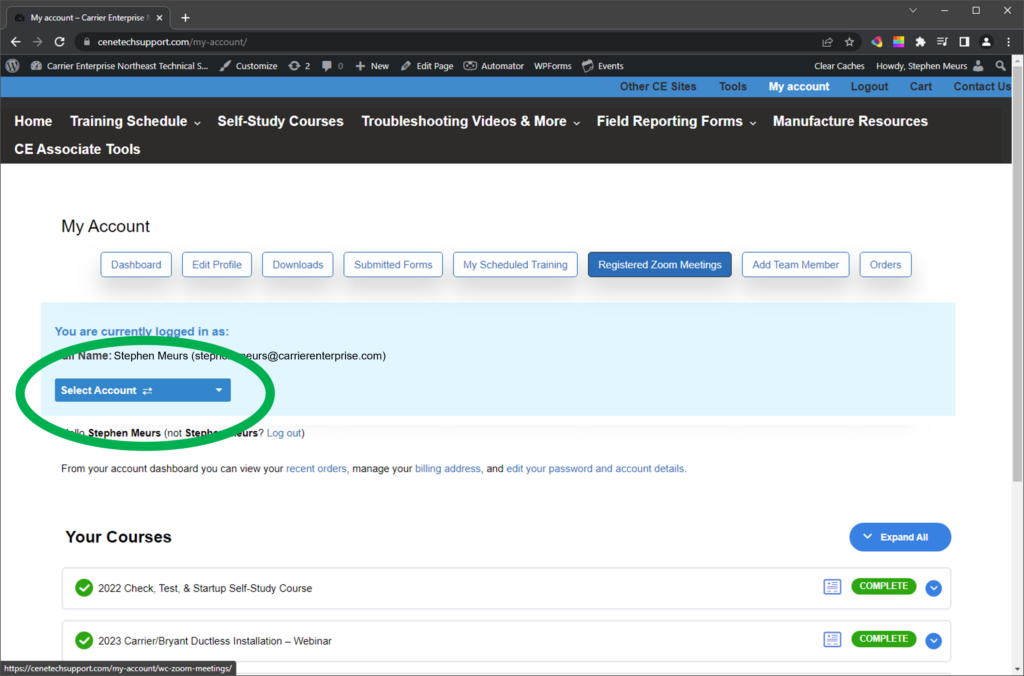Open Automator in the admin bar
Image resolution: width=1024 pixels, height=676 pixels.
(x=494, y=66)
